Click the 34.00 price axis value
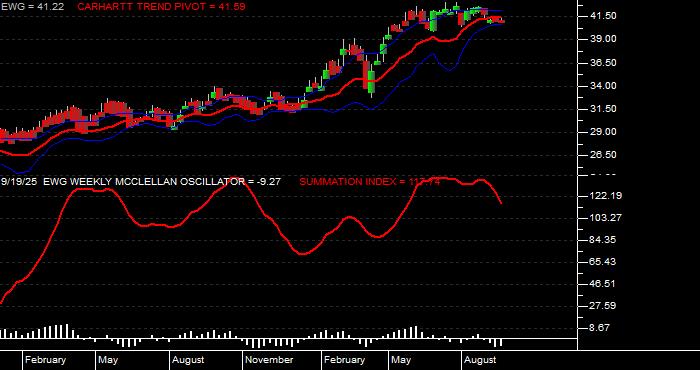The width and height of the screenshot is (700, 370). click(604, 86)
